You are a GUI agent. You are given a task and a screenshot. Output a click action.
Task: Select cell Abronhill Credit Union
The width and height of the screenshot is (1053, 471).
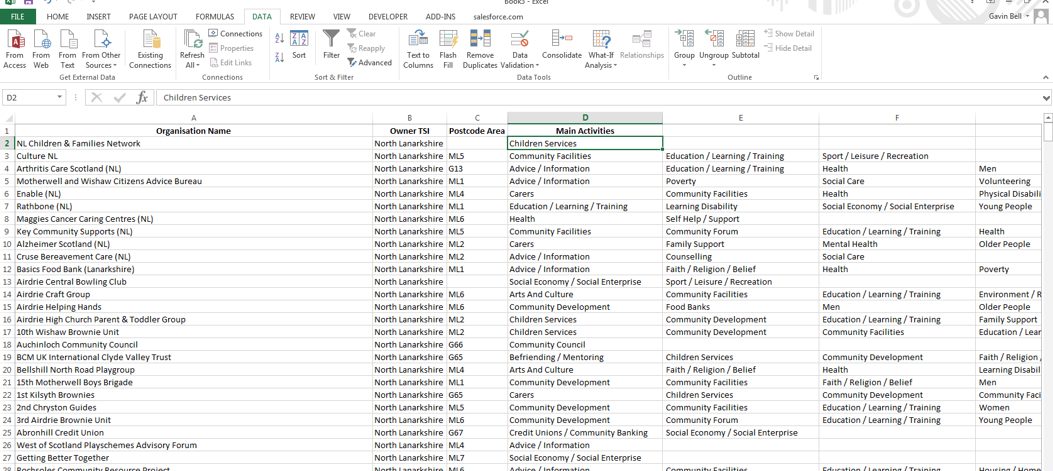[x=193, y=433]
